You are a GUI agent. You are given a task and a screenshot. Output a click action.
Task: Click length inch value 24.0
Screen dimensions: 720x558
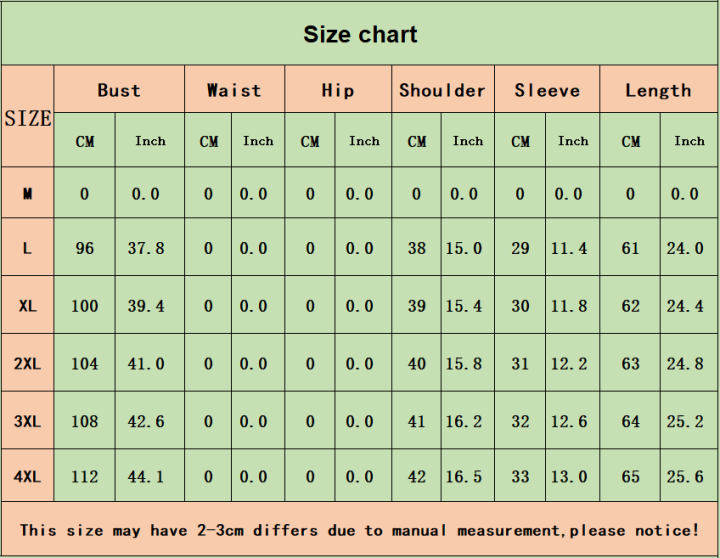pyautogui.click(x=685, y=248)
